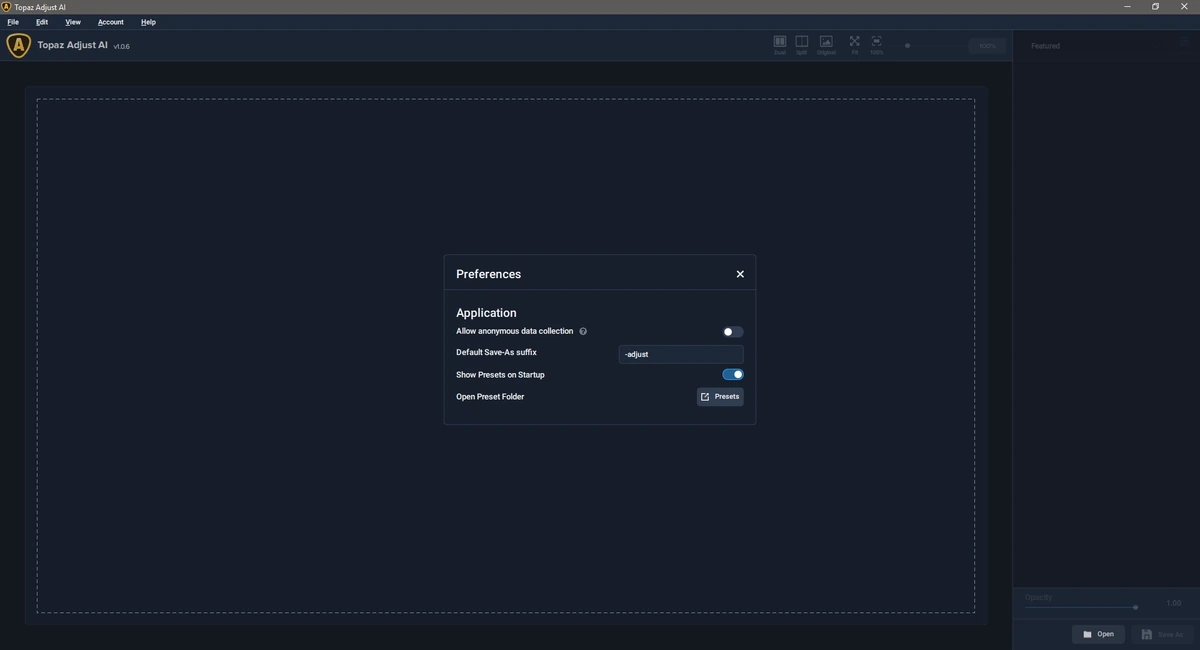Open the Edit menu
Screen dimensions: 1200x650
(42, 22)
